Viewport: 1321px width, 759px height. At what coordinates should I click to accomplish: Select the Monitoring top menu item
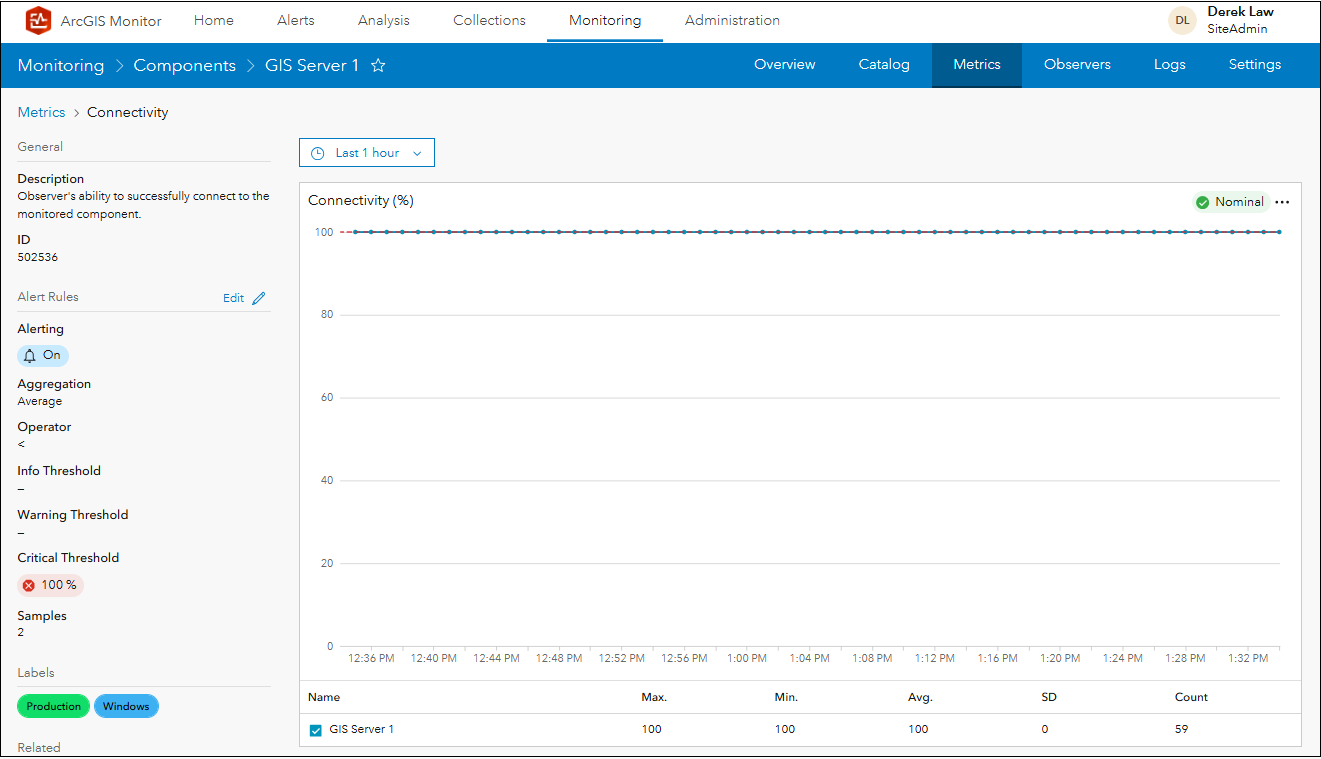[605, 20]
